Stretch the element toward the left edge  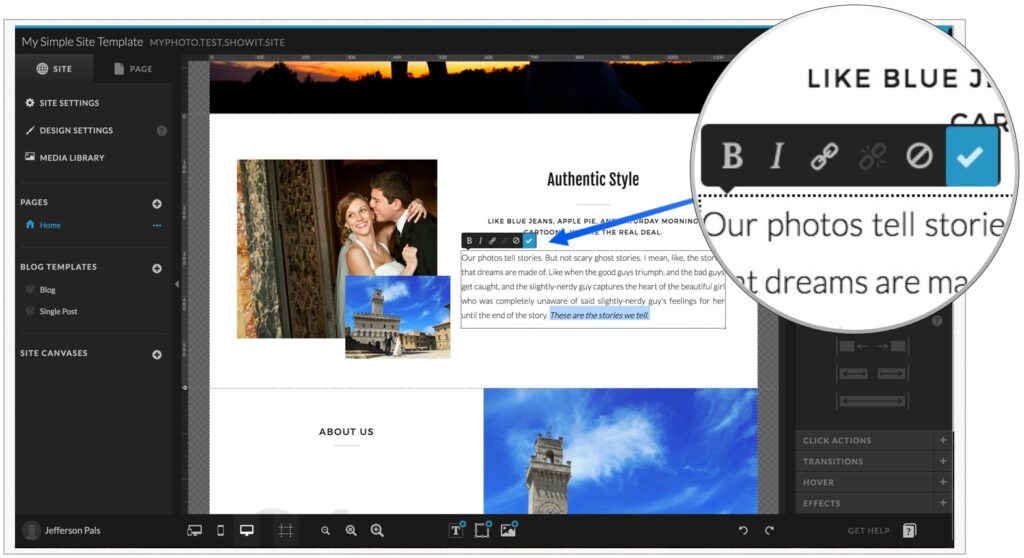[x=853, y=374]
